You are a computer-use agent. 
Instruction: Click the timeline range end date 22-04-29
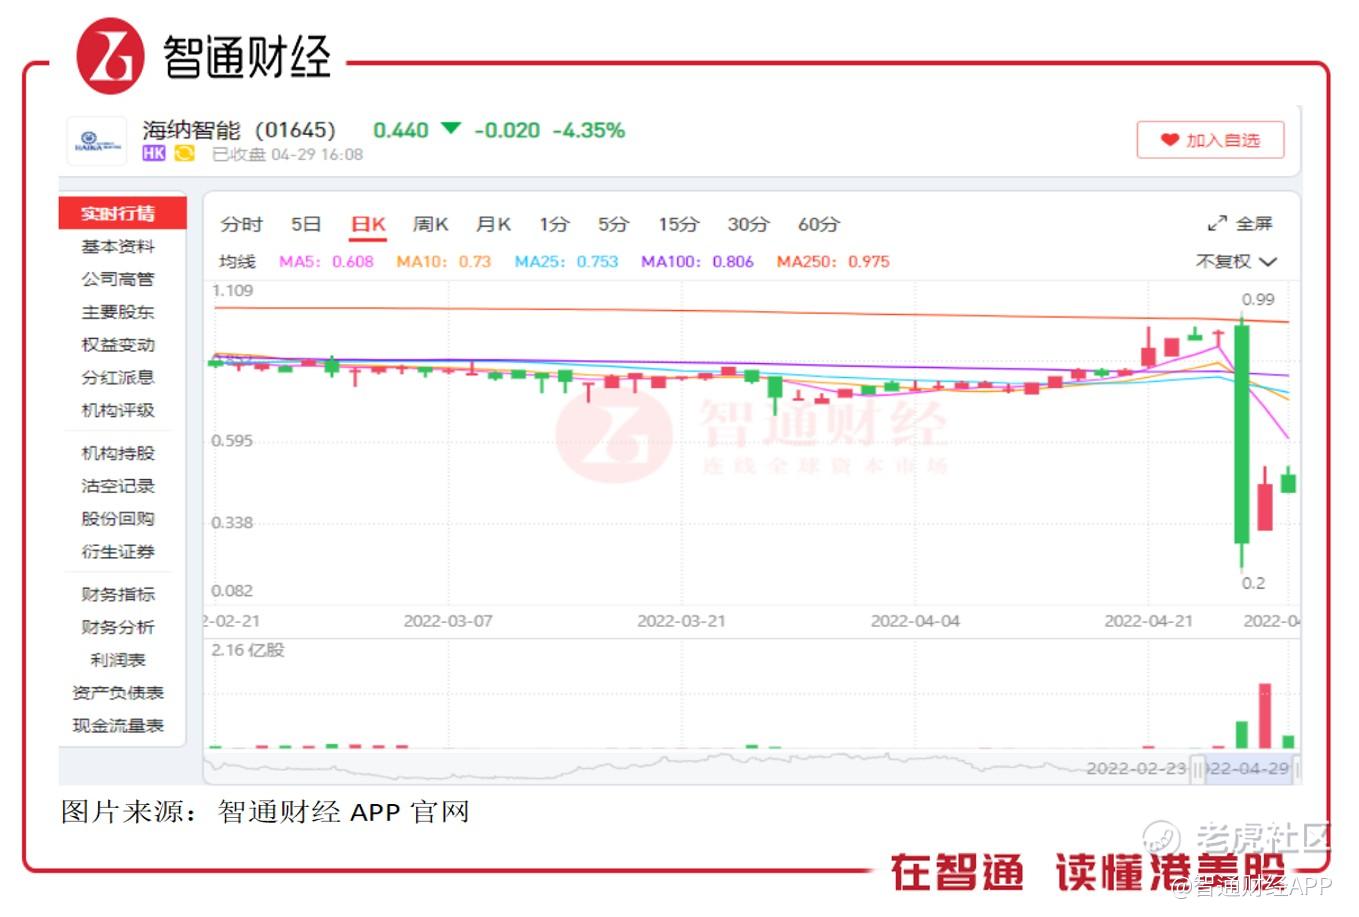click(1249, 768)
